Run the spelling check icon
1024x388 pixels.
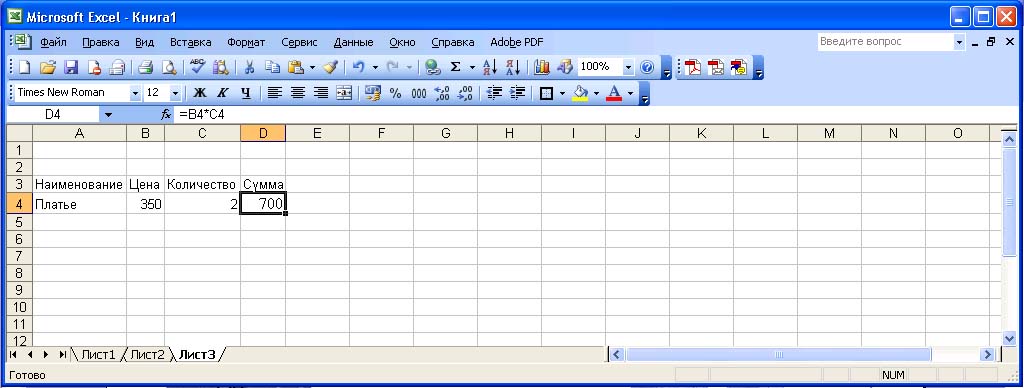tap(197, 67)
